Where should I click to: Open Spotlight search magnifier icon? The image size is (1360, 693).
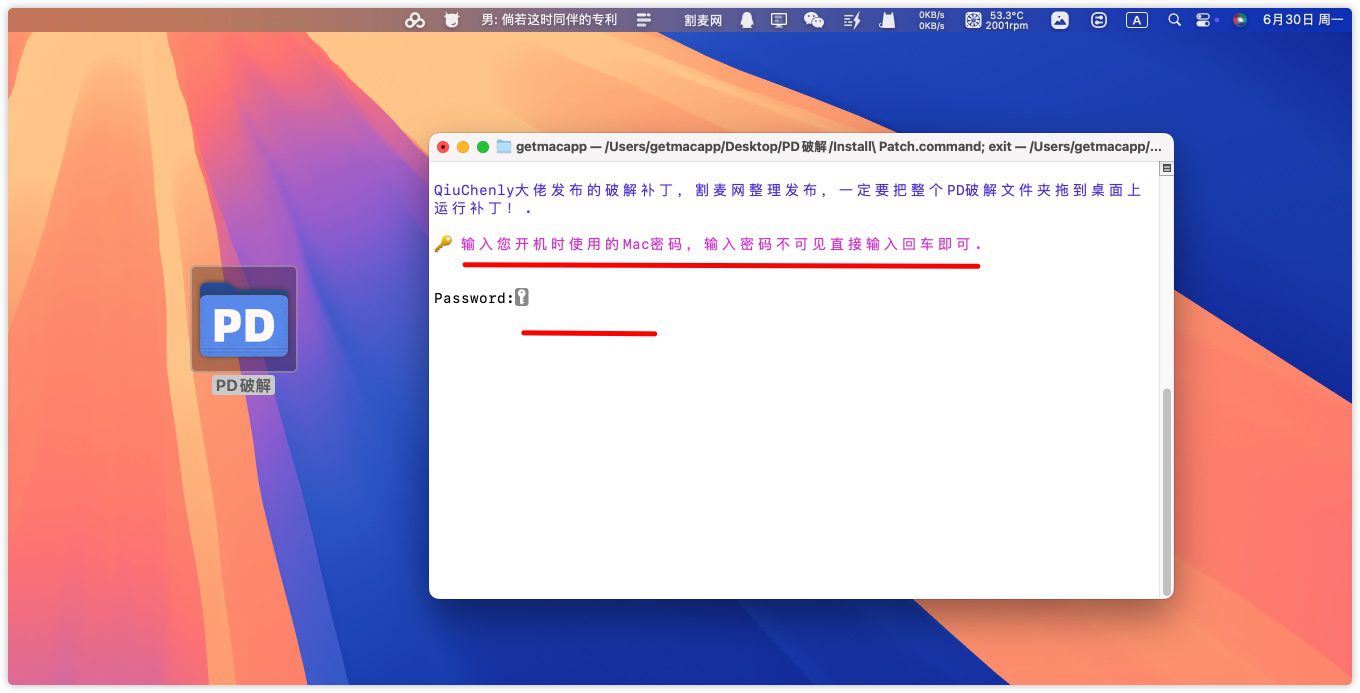(x=1174, y=20)
